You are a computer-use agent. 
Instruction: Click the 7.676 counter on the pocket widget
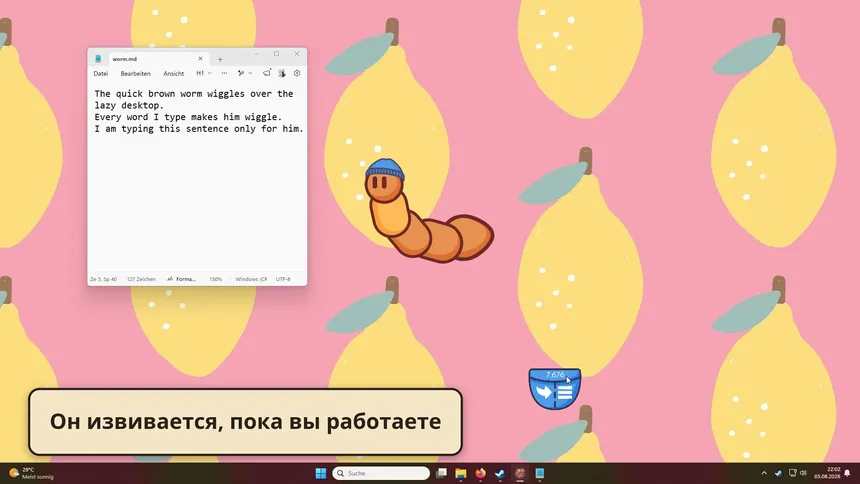(555, 375)
